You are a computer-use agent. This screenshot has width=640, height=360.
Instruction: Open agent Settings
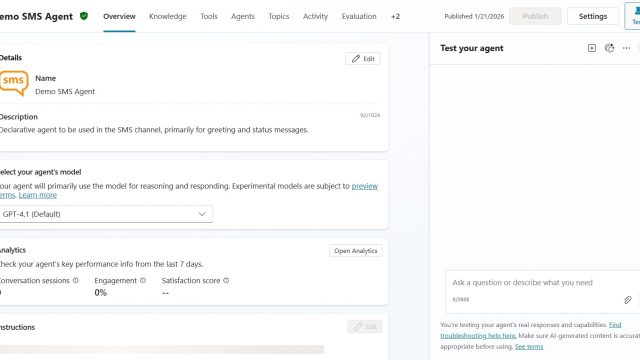593,16
